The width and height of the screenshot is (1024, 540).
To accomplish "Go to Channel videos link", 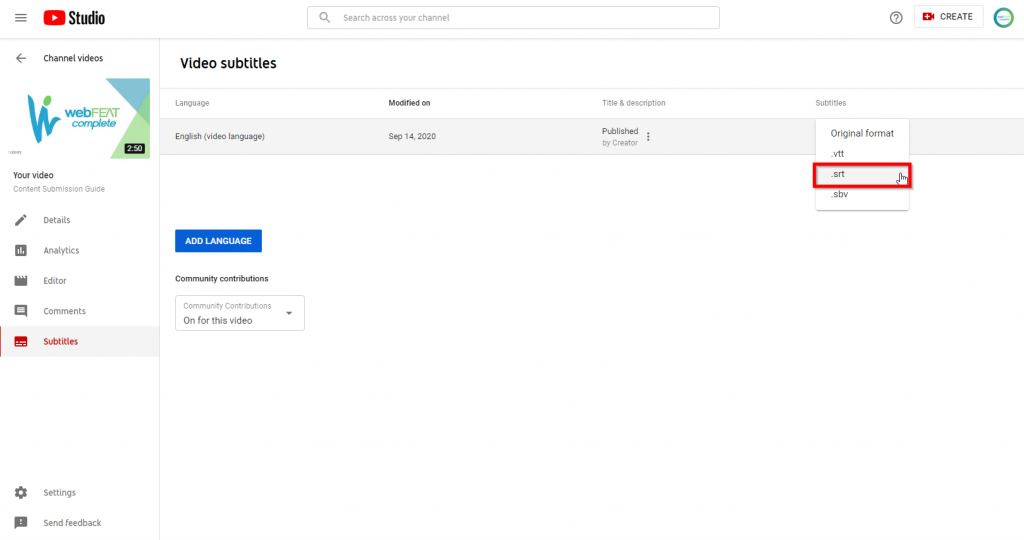I will click(73, 58).
